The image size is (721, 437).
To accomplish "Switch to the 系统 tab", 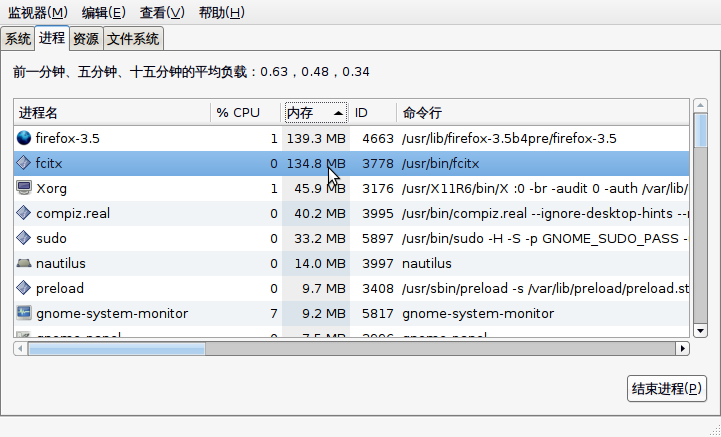I will pyautogui.click(x=17, y=39).
